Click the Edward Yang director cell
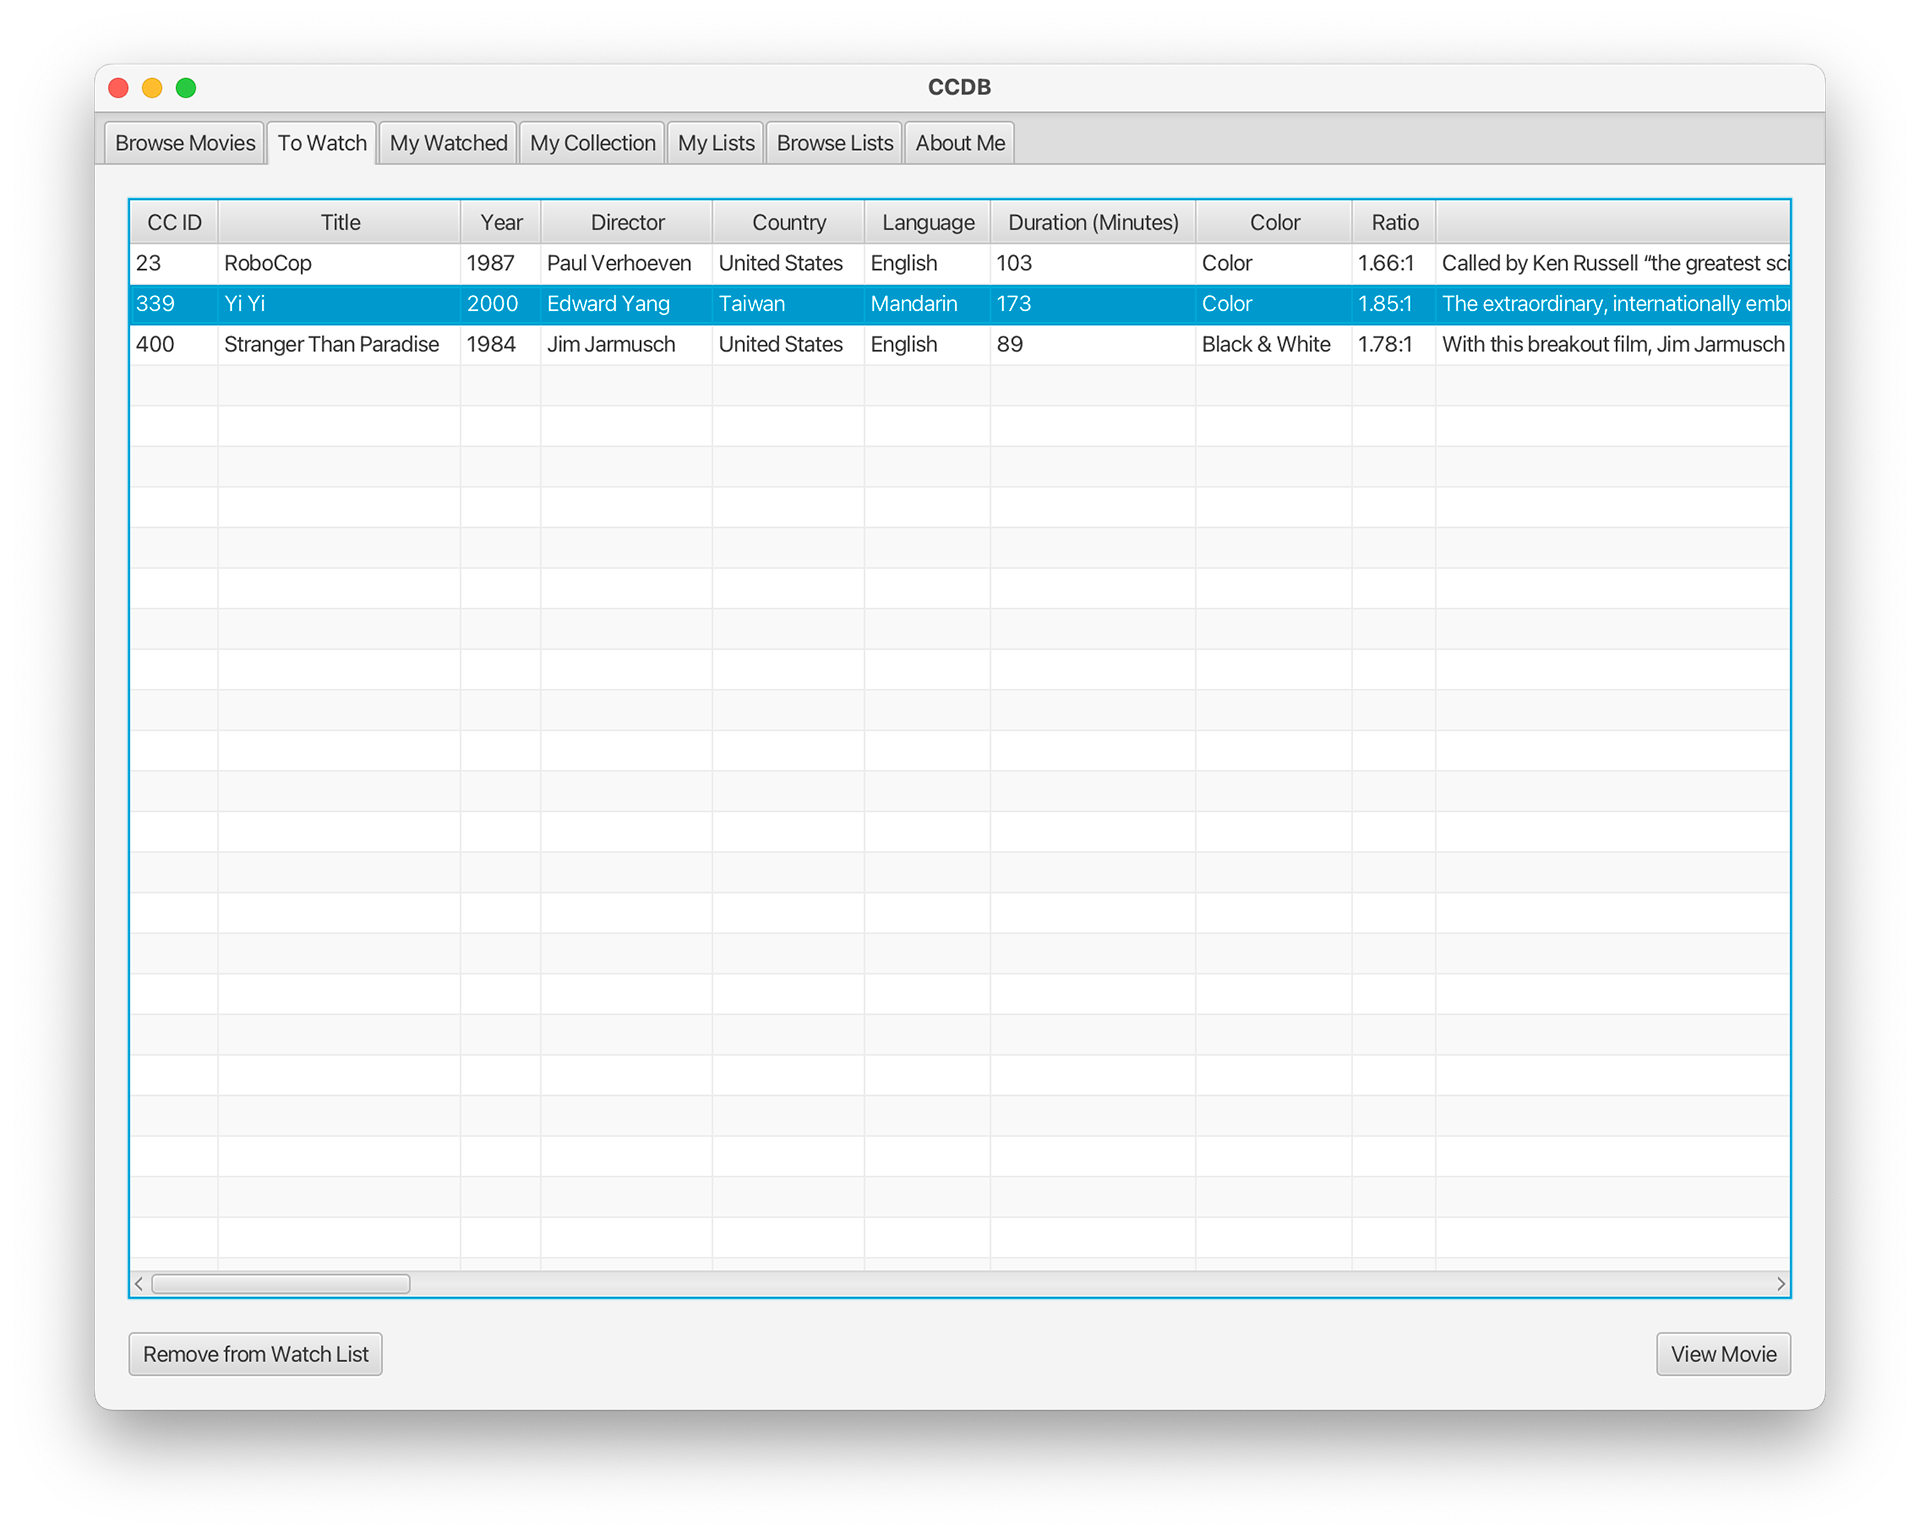1920x1535 pixels. click(x=626, y=304)
